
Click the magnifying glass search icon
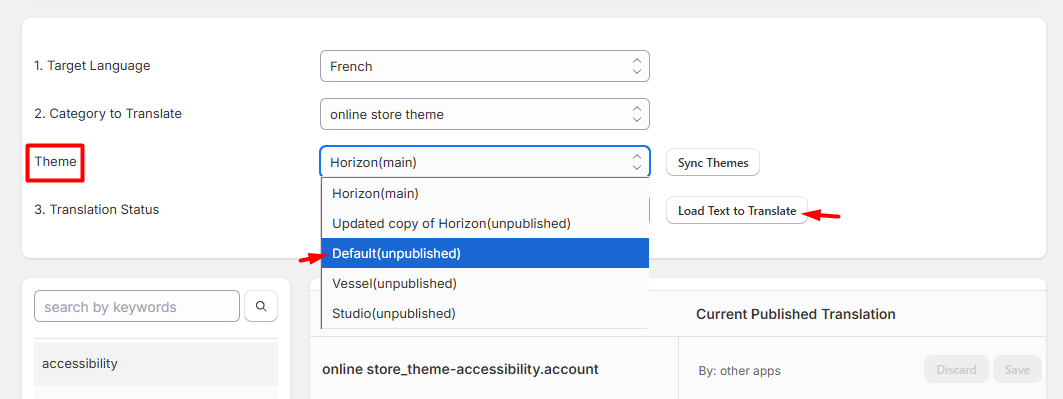(261, 306)
